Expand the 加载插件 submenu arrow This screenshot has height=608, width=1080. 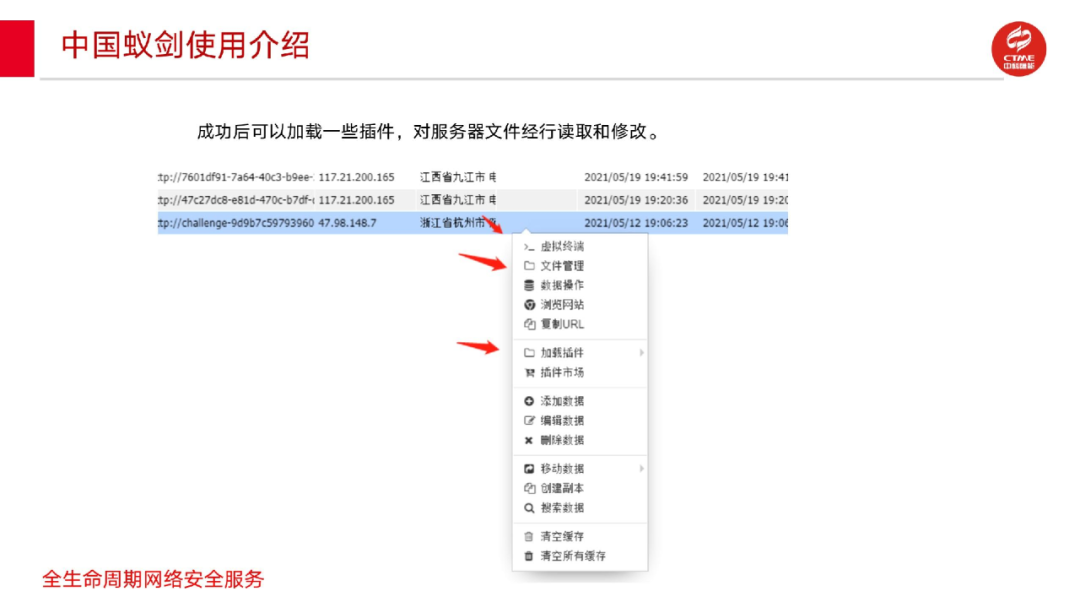pyautogui.click(x=641, y=353)
